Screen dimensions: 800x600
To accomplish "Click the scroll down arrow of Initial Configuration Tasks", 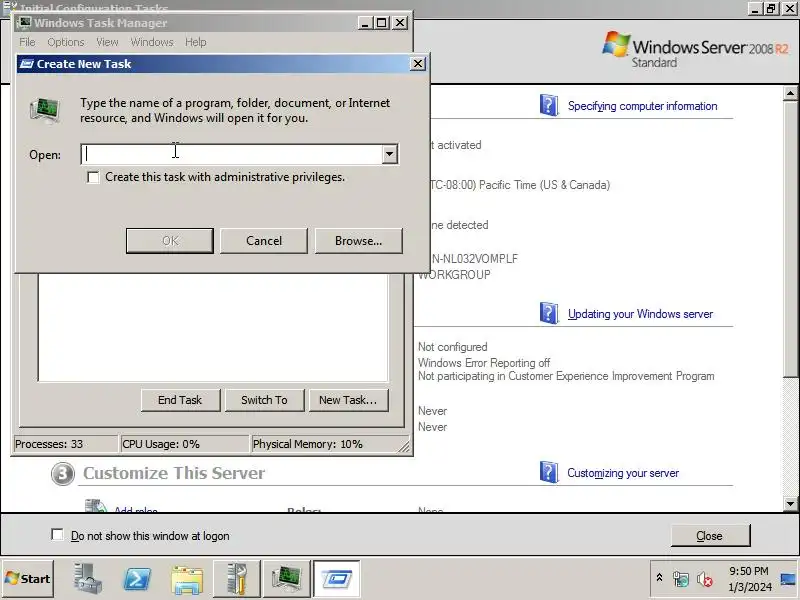I will tap(790, 504).
